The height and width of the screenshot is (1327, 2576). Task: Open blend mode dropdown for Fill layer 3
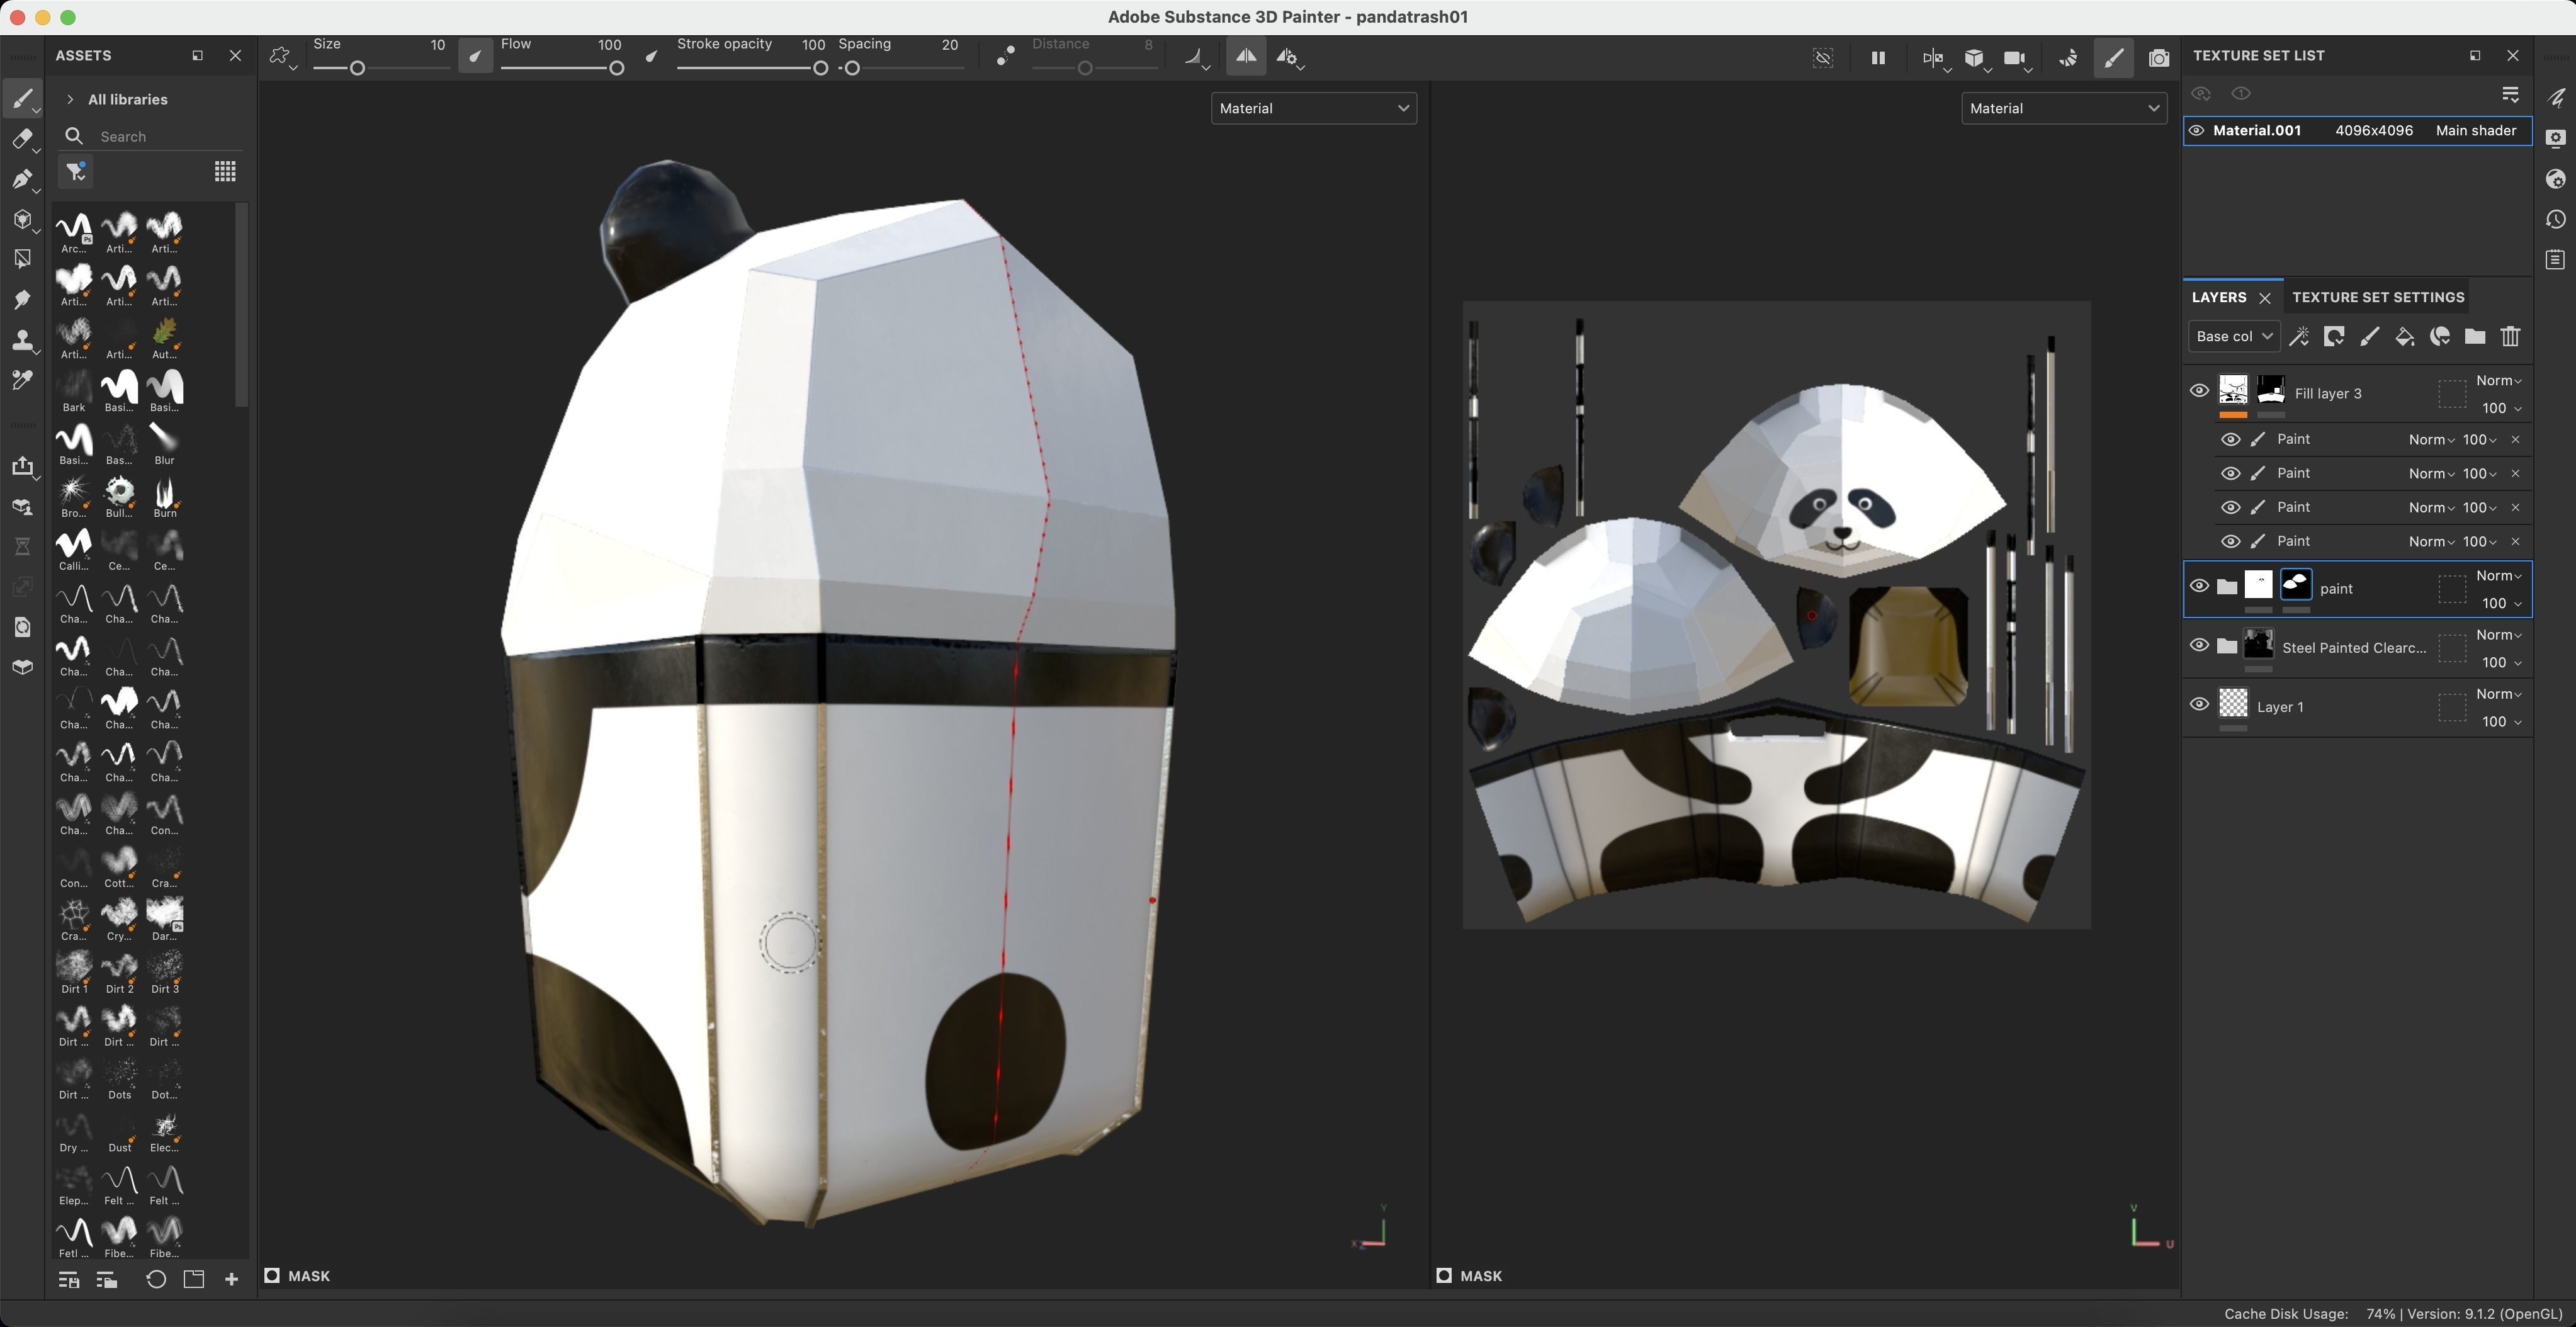2498,380
